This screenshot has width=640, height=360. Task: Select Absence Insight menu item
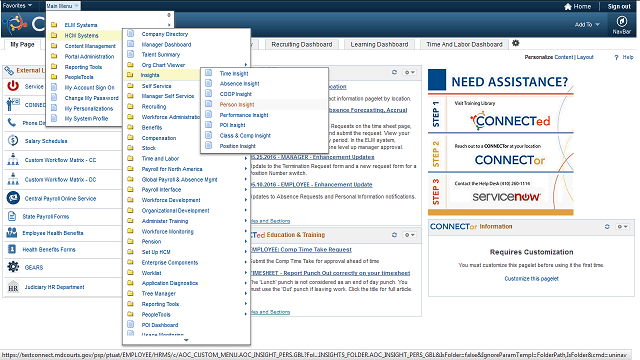[239, 84]
